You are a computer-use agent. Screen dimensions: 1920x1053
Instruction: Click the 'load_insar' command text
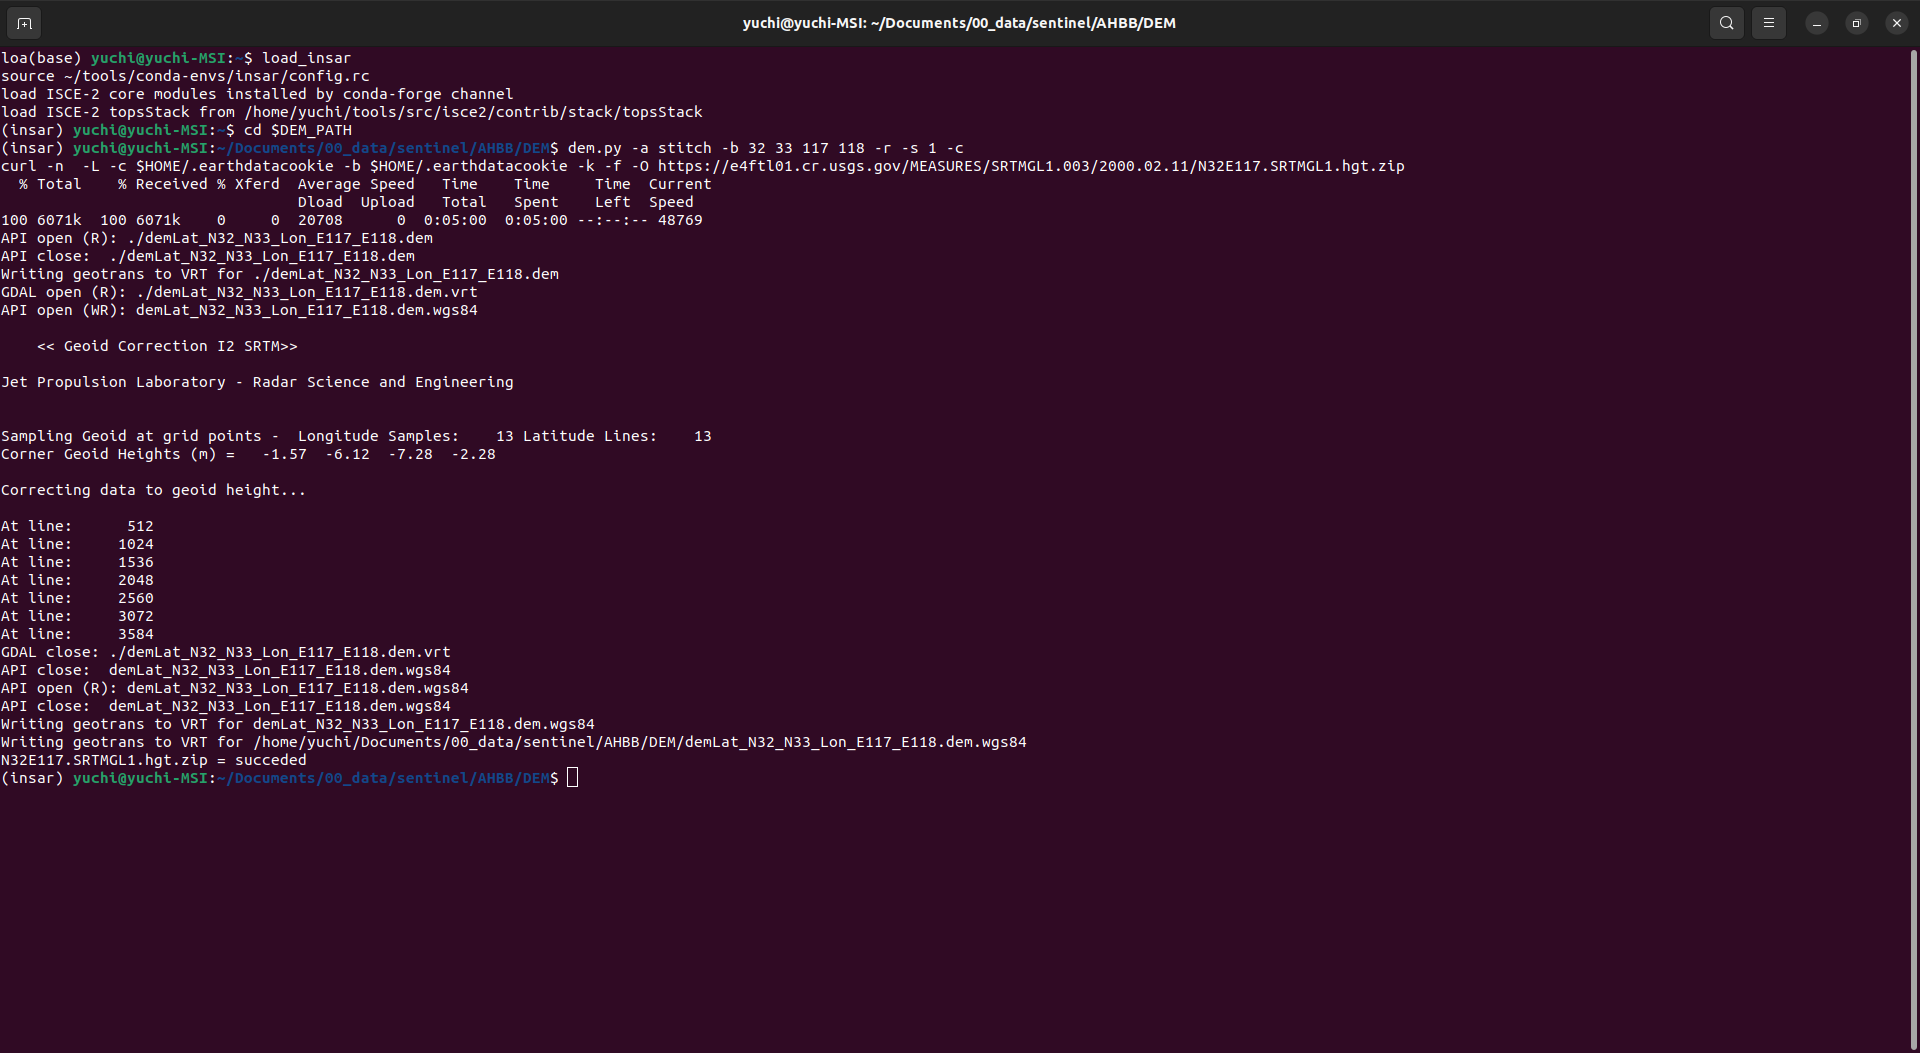point(306,58)
